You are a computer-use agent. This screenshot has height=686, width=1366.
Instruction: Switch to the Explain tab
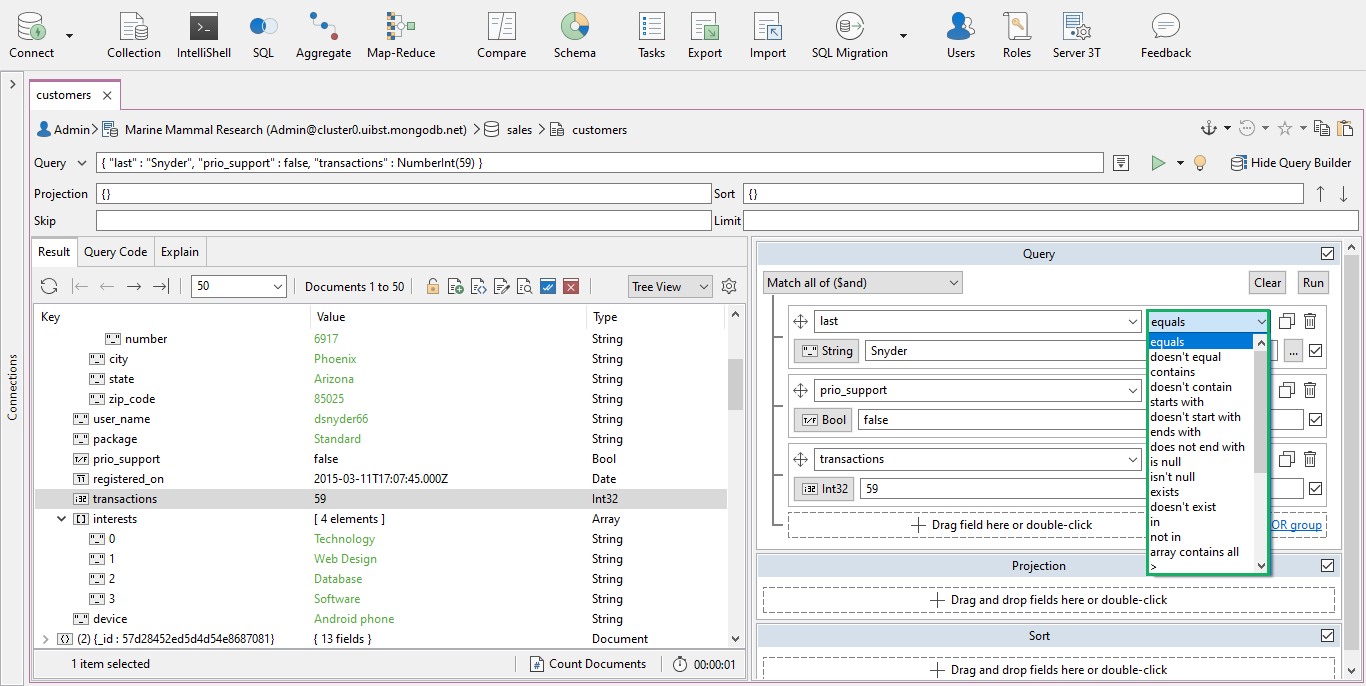tap(180, 252)
